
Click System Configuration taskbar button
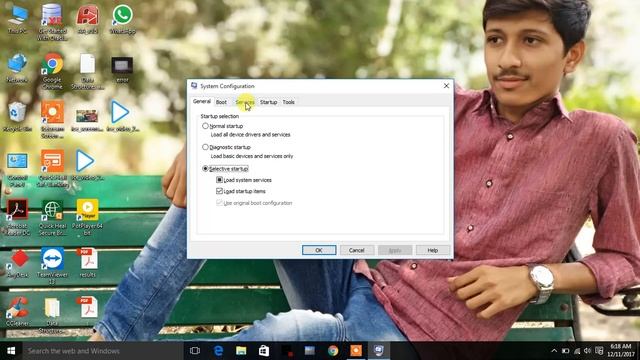(379, 351)
